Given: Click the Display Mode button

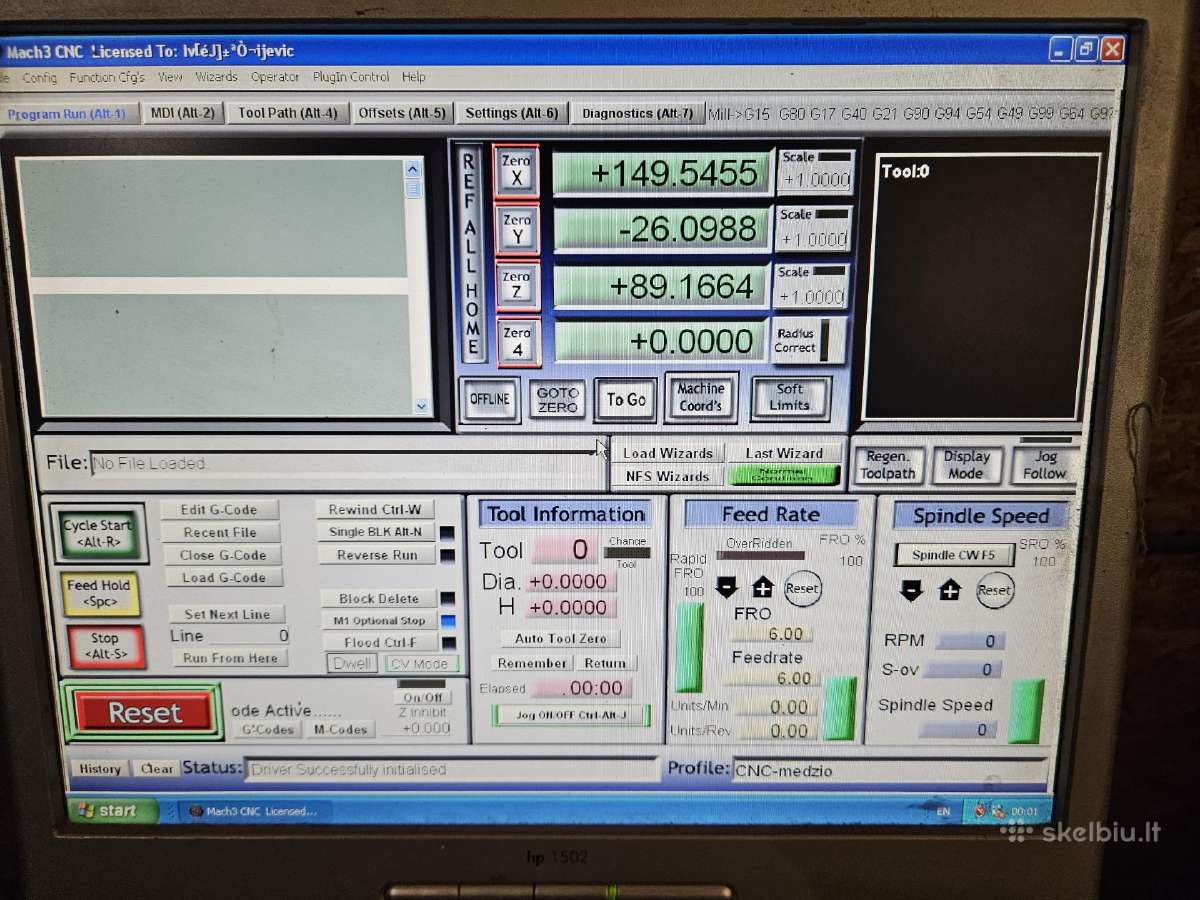Looking at the screenshot, I should pos(965,465).
